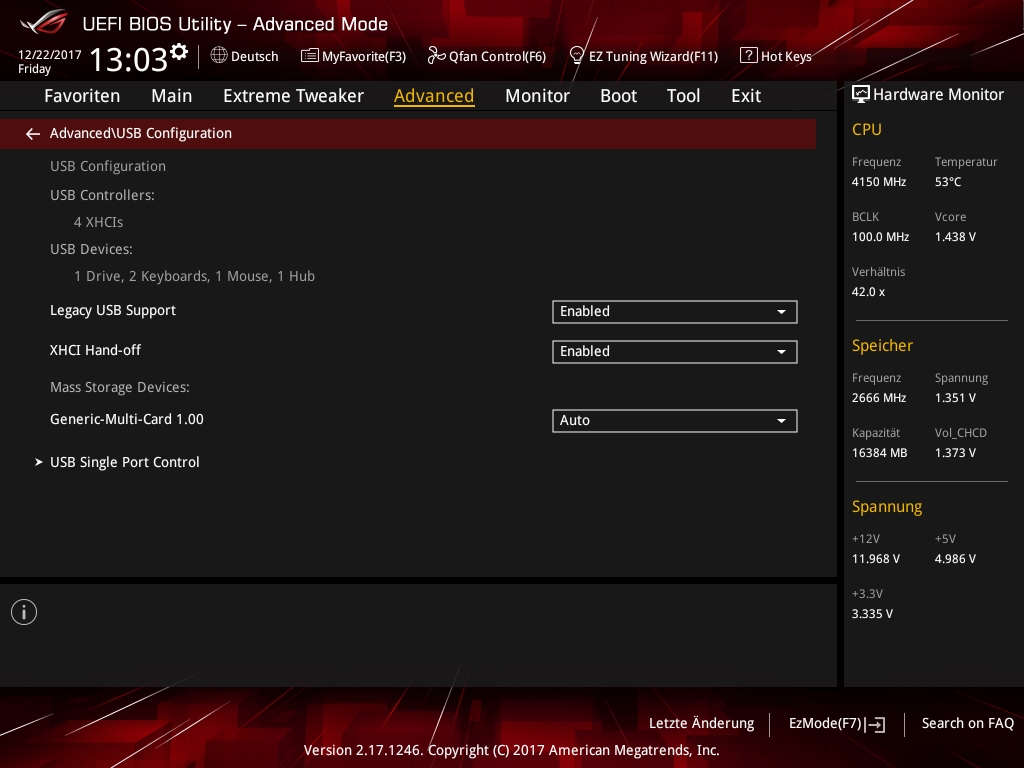1024x768 pixels.
Task: Click the gear icon beside the clock
Action: [x=179, y=51]
